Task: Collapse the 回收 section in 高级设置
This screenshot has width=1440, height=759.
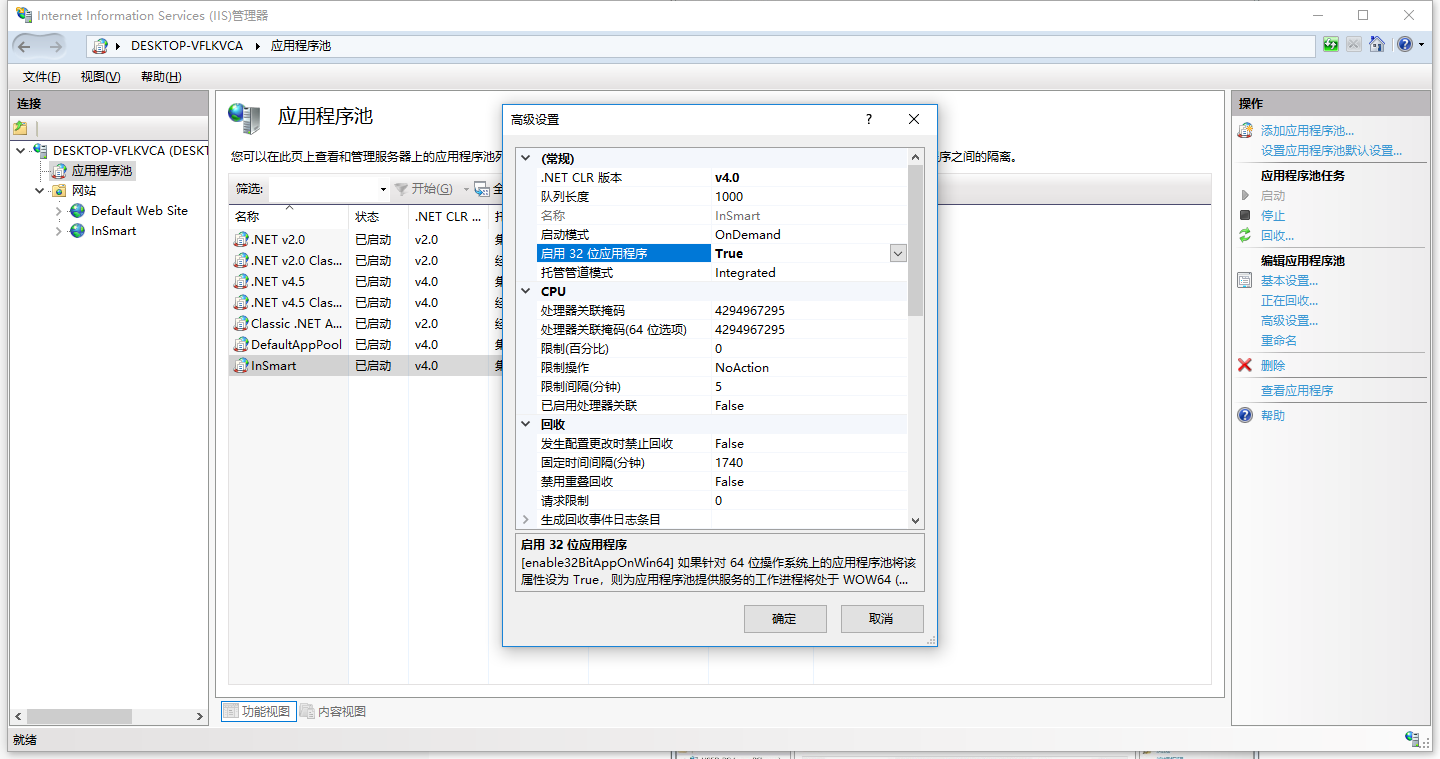Action: (x=526, y=424)
